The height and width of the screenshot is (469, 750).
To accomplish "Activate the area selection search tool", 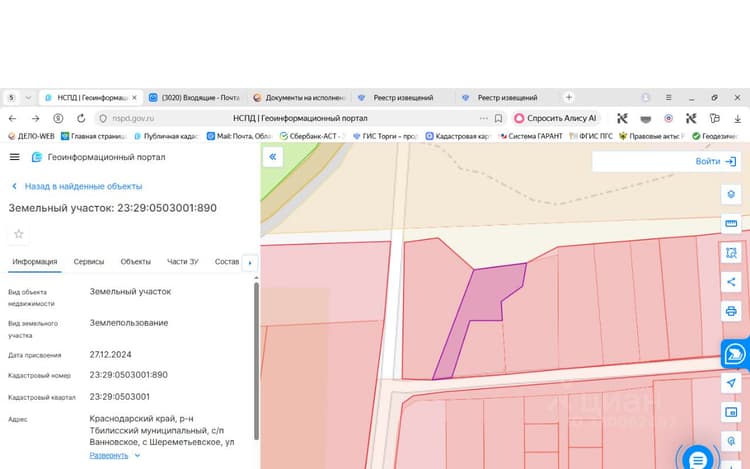I will point(731,252).
